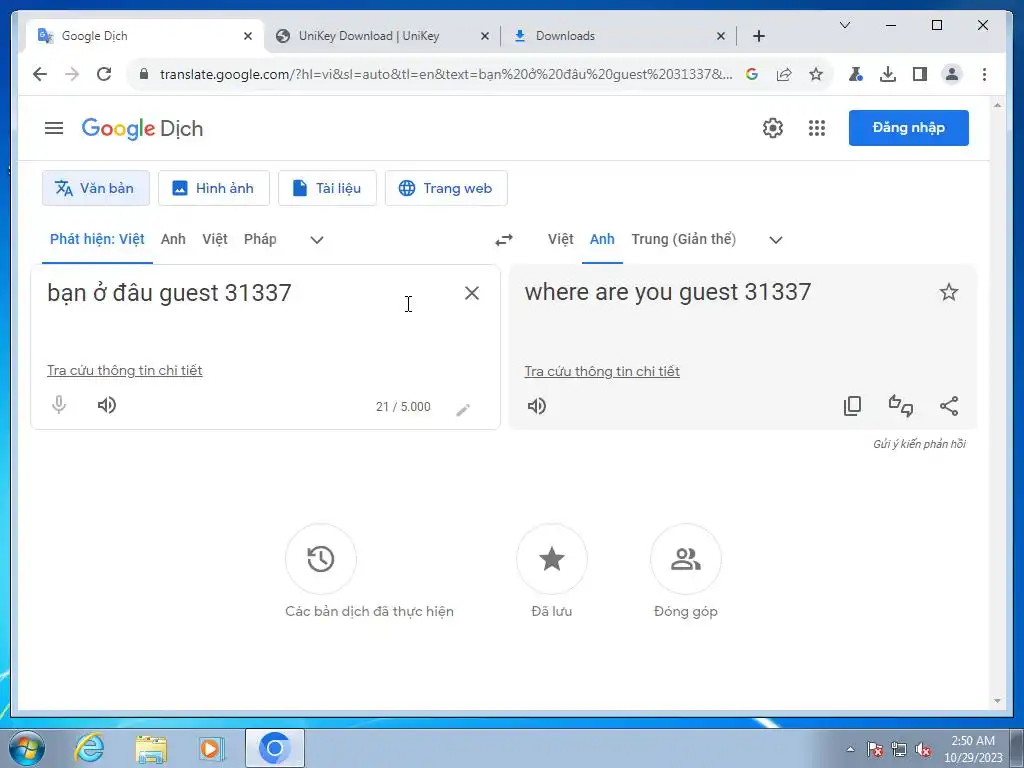The image size is (1024, 768).
Task: Open handwriting input pencil icon
Action: [x=462, y=409]
